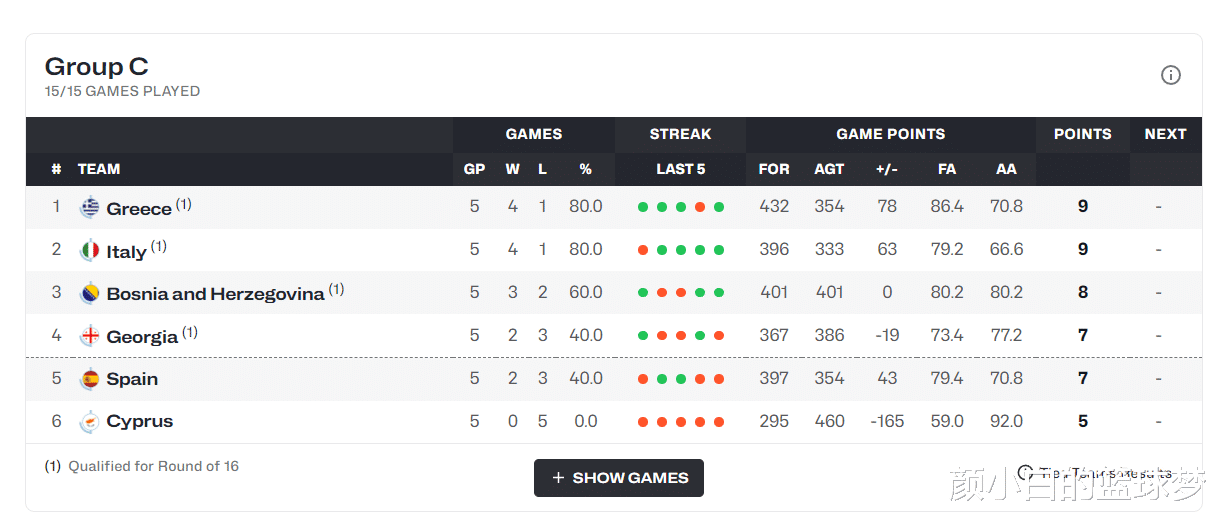The width and height of the screenshot is (1225, 526).
Task: Click the Tie-breaker results info link
Action: pyautogui.click(x=1095, y=473)
